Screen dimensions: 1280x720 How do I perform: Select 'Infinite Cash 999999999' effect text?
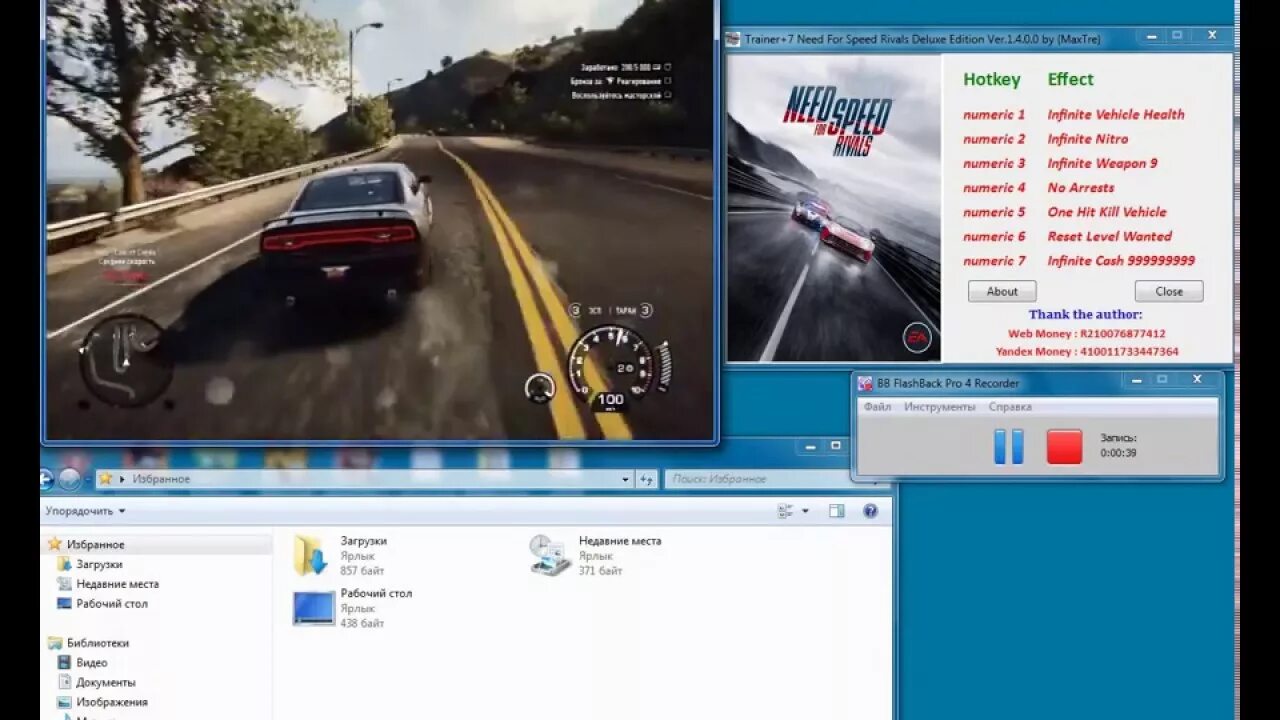pyautogui.click(x=1121, y=260)
